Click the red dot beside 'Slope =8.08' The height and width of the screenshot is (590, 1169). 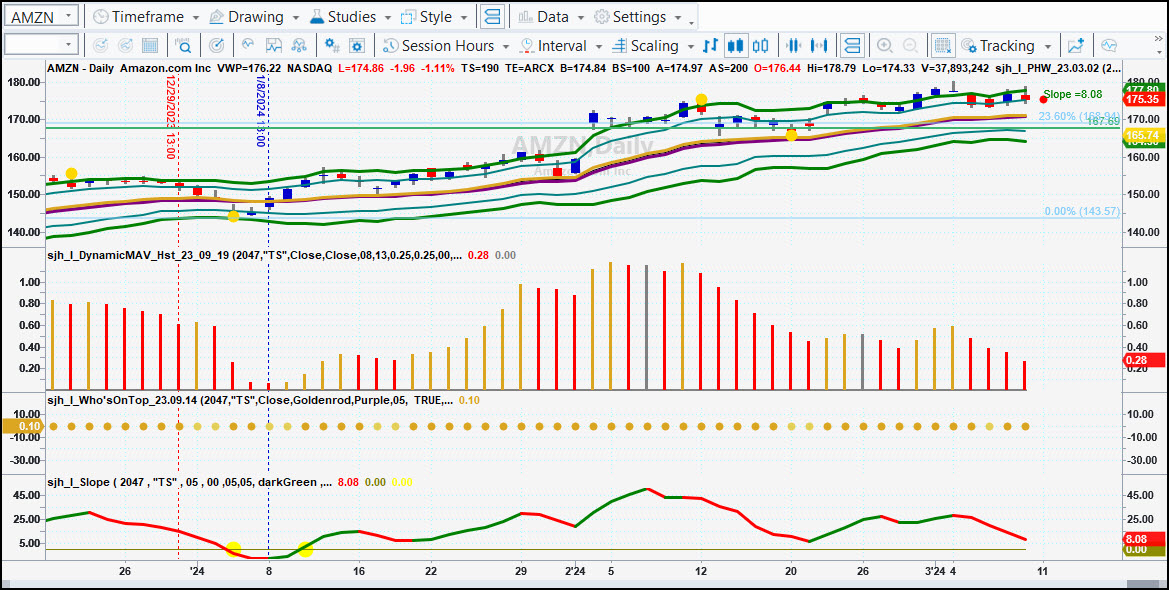[1043, 99]
